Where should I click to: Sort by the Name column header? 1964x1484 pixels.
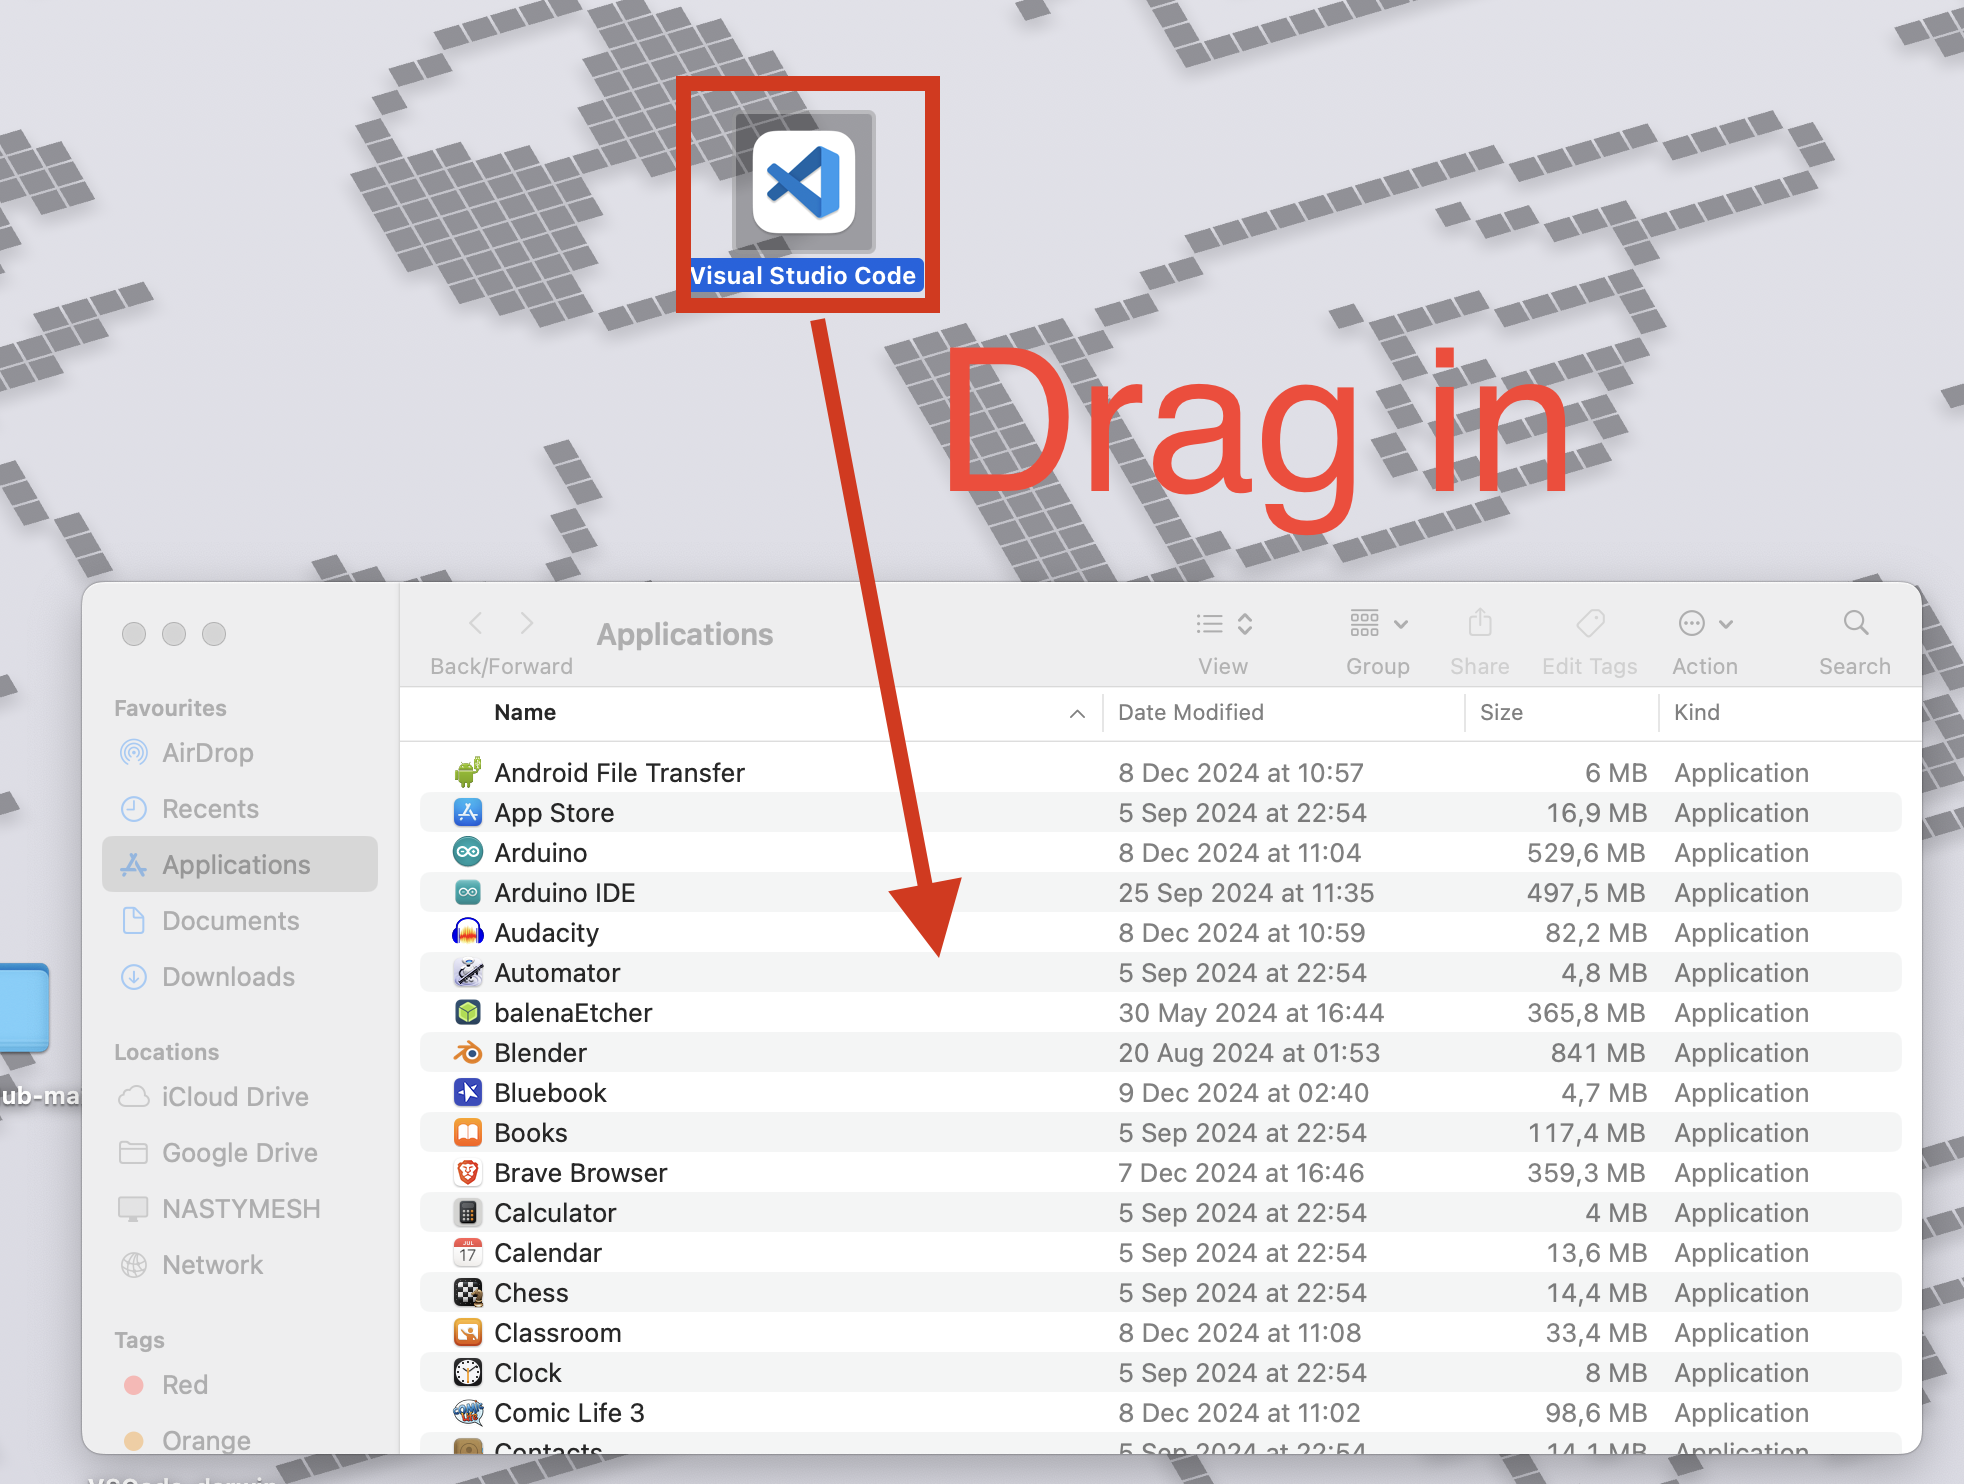pyautogui.click(x=525, y=712)
